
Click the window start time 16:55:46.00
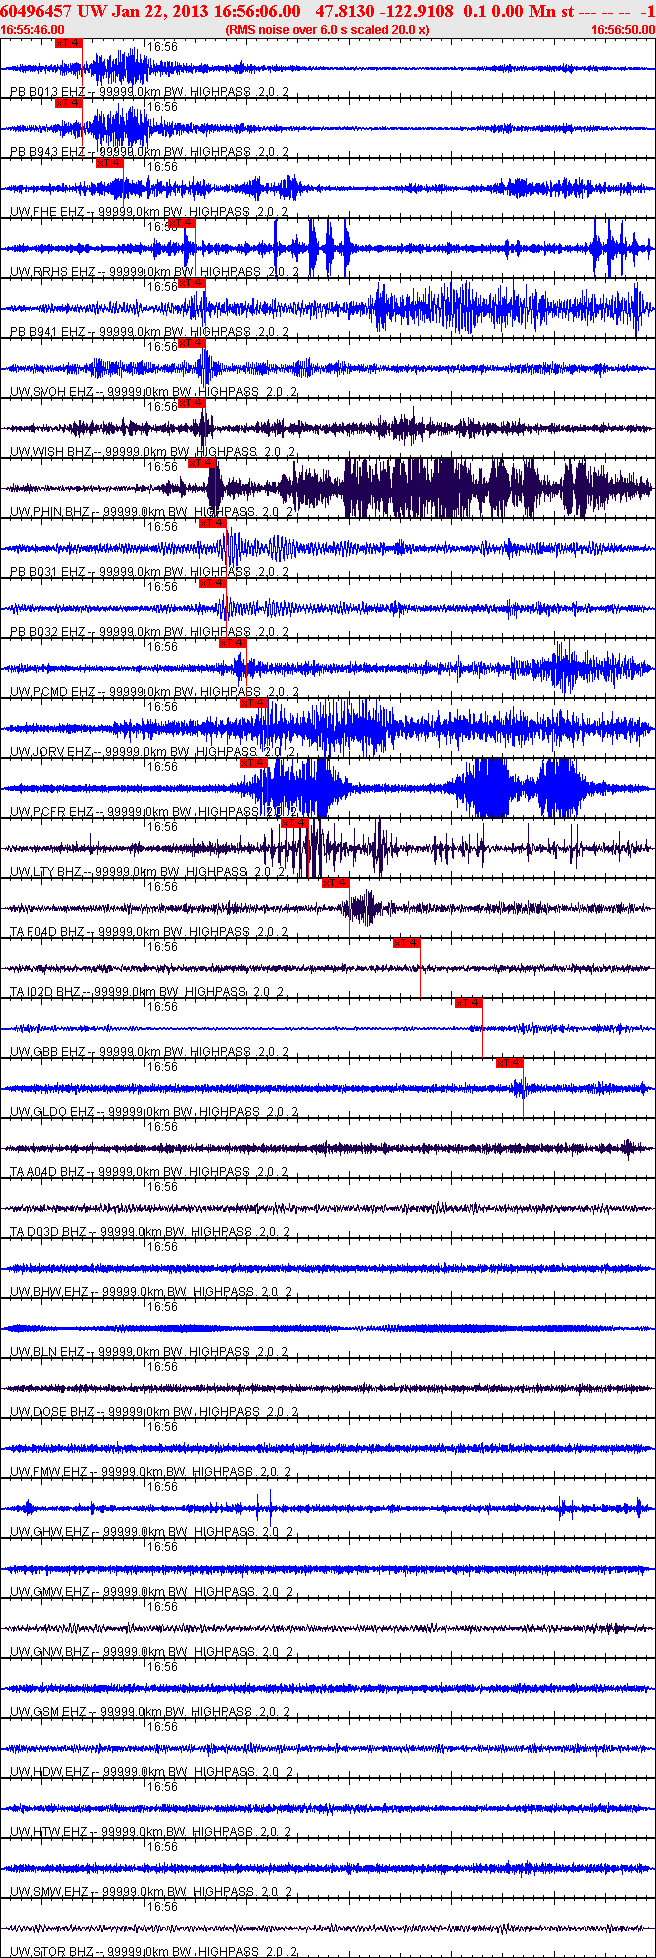[33, 30]
